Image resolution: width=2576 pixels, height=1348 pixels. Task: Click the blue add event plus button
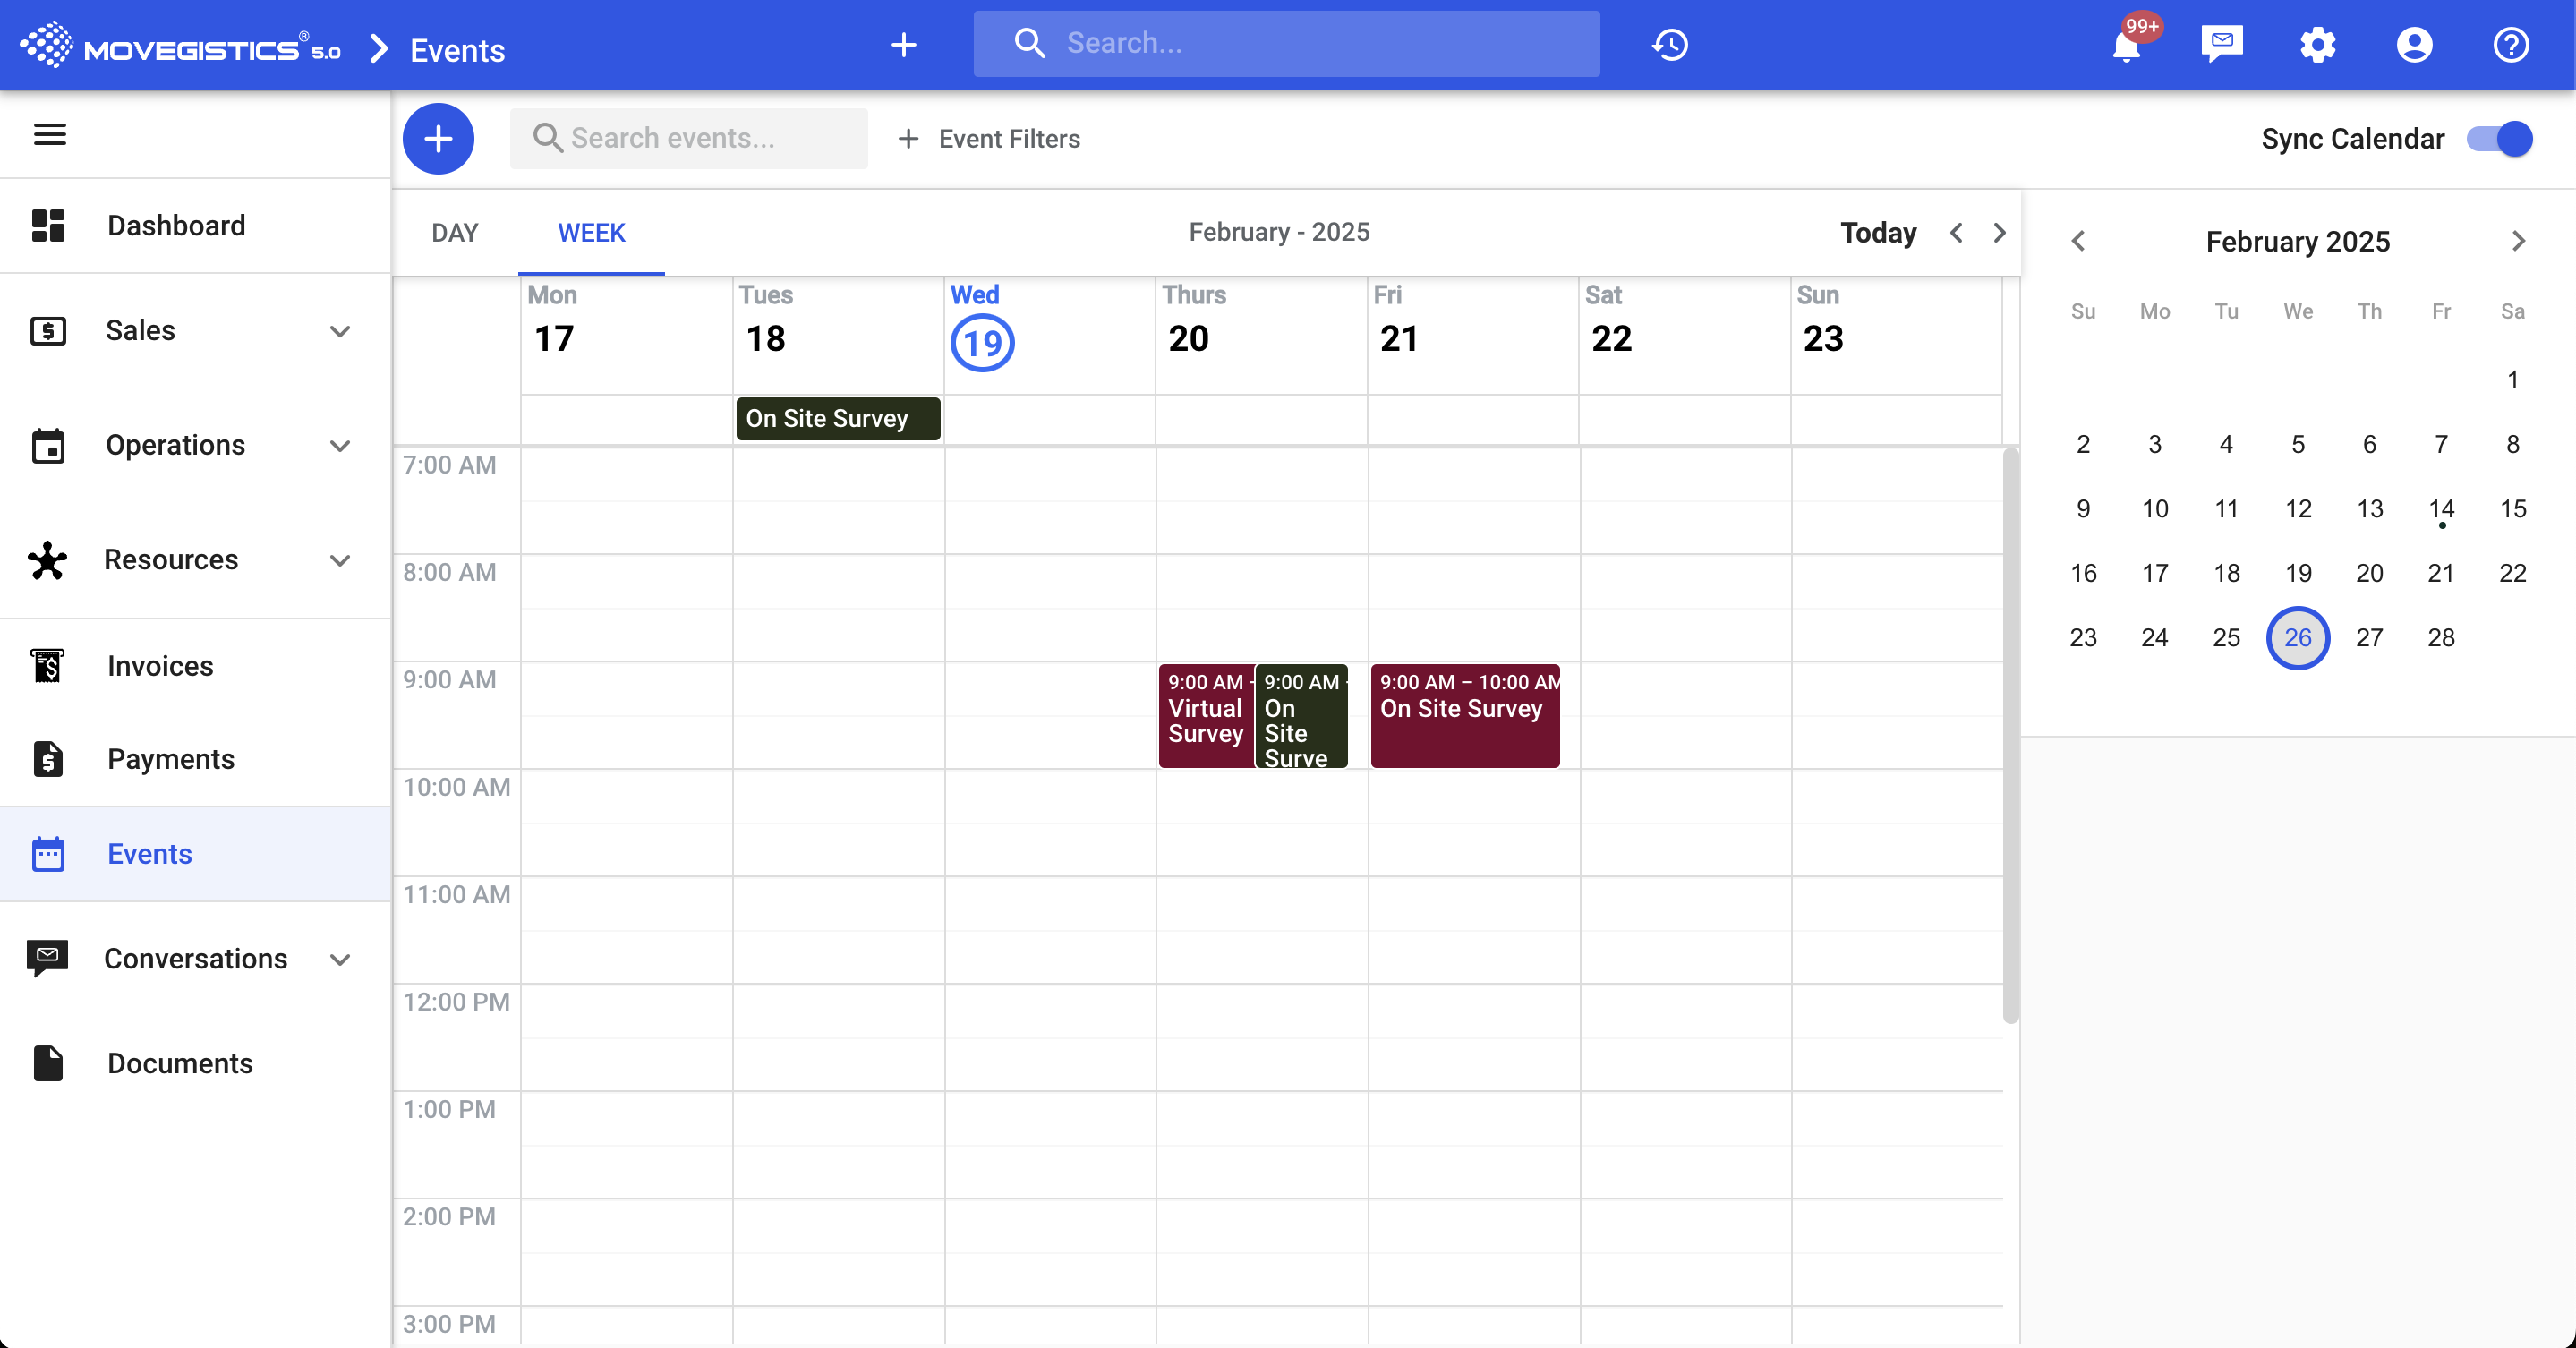(x=438, y=139)
